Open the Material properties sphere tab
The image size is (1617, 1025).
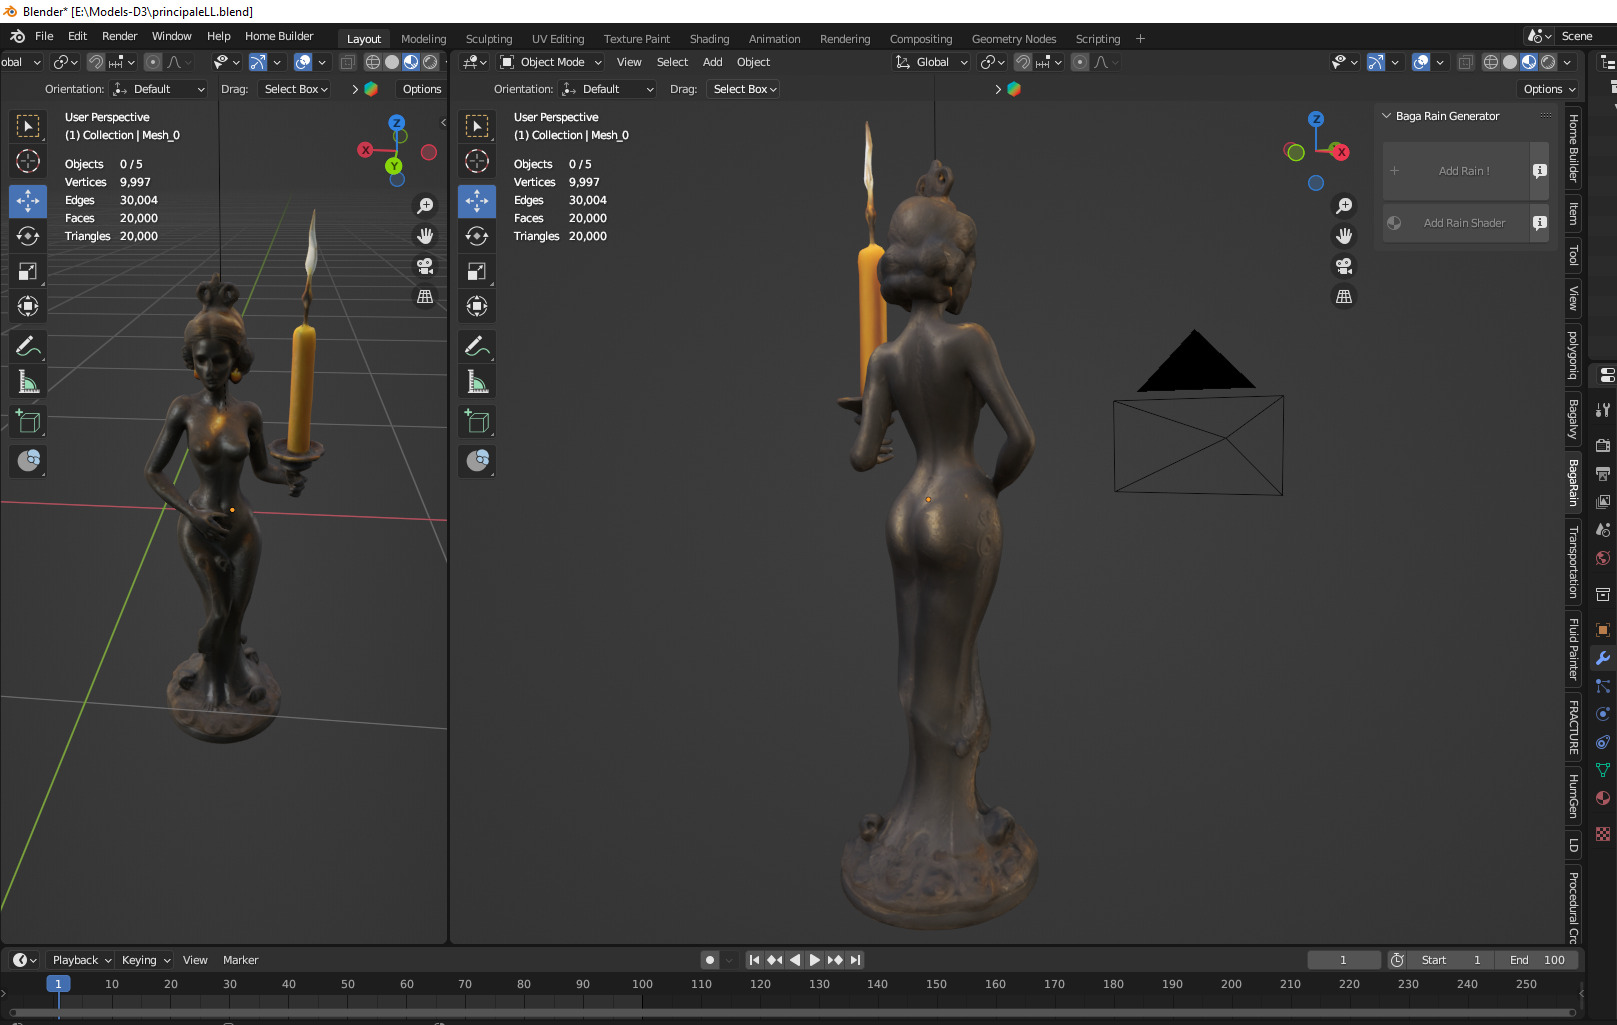coord(1603,798)
